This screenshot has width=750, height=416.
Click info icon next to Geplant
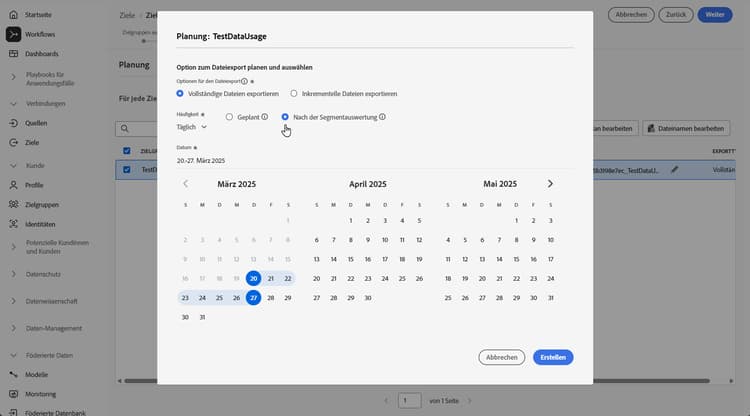click(x=265, y=117)
